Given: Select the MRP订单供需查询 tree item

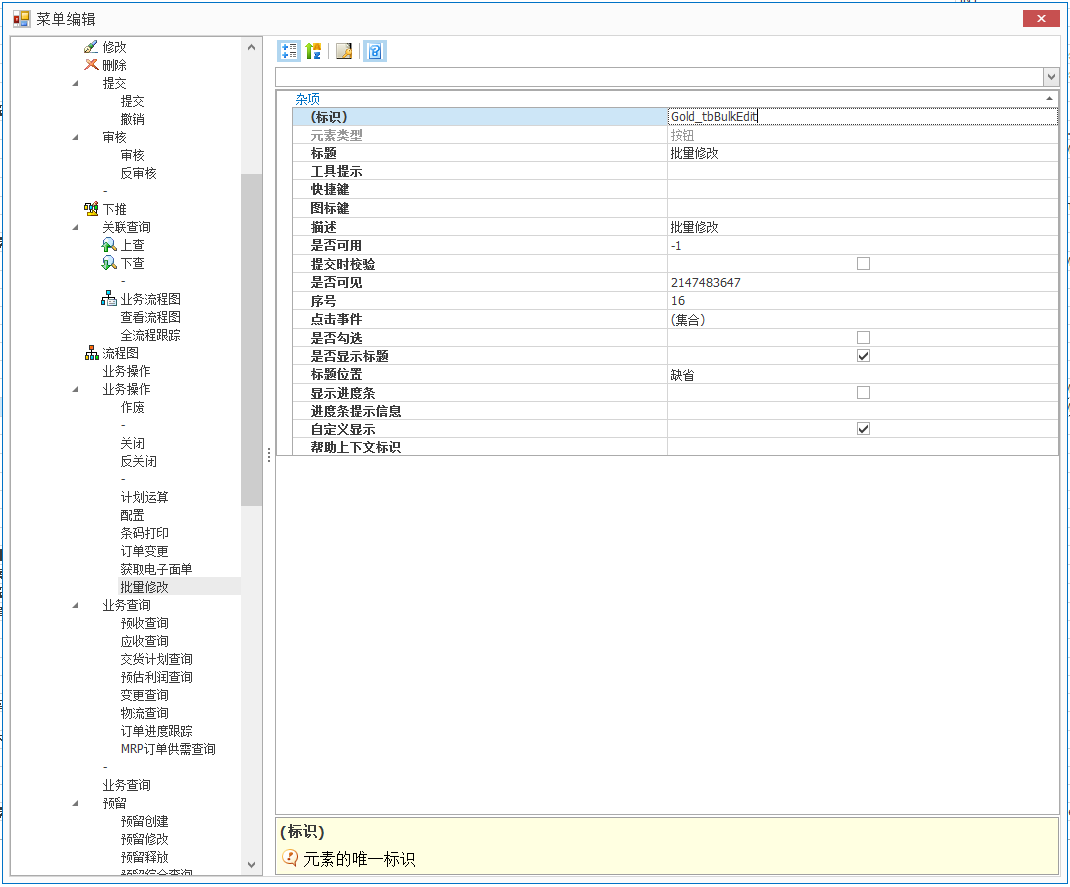Looking at the screenshot, I should click(168, 749).
